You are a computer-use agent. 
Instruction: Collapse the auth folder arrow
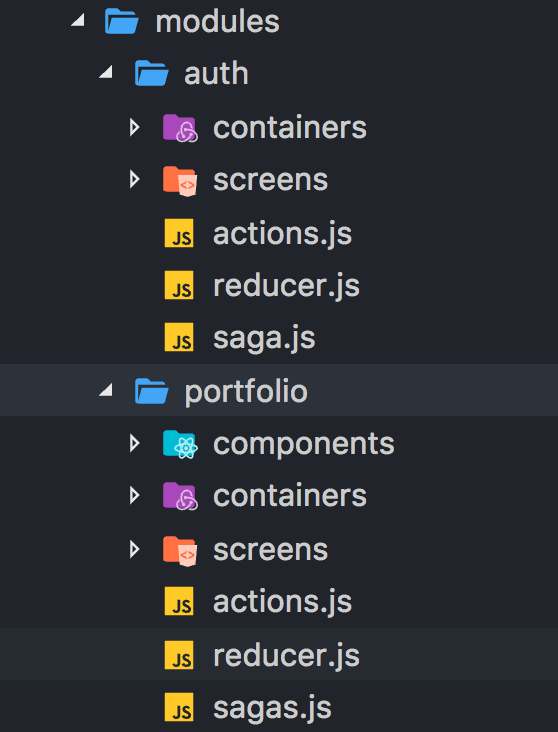[106, 72]
